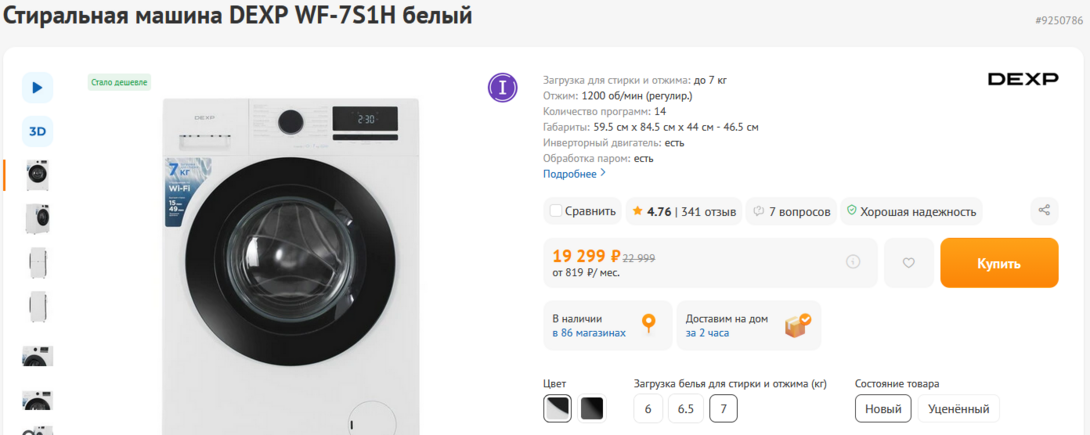Select the white color swatch
Viewport: 1090px width, 435px height.
pos(557,408)
